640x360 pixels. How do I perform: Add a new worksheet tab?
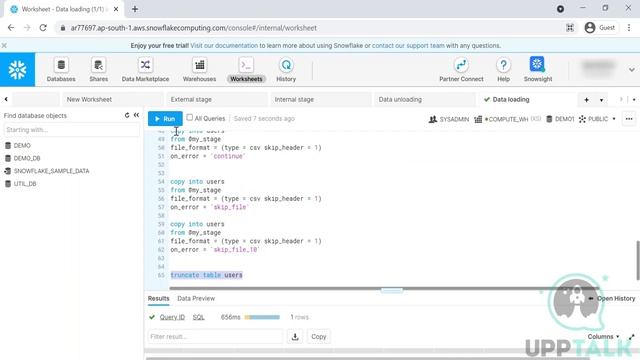click(x=587, y=100)
